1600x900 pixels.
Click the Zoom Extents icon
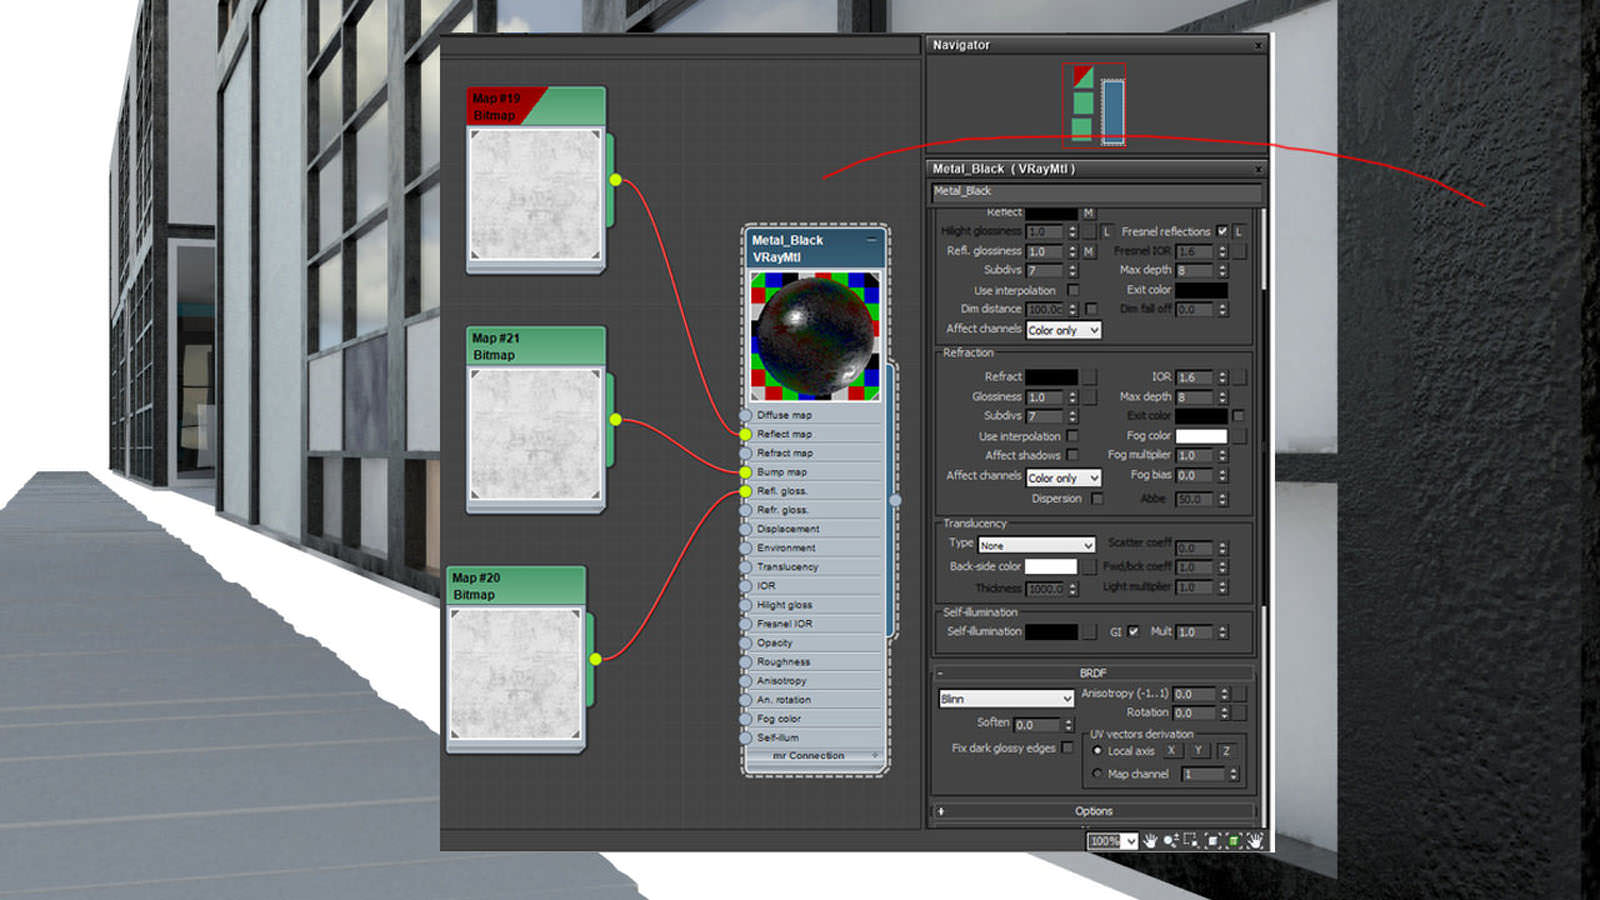click(x=1213, y=841)
